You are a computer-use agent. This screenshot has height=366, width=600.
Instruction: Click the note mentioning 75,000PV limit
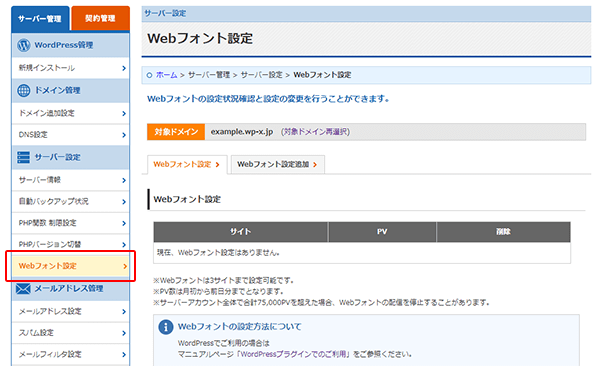click(x=321, y=303)
